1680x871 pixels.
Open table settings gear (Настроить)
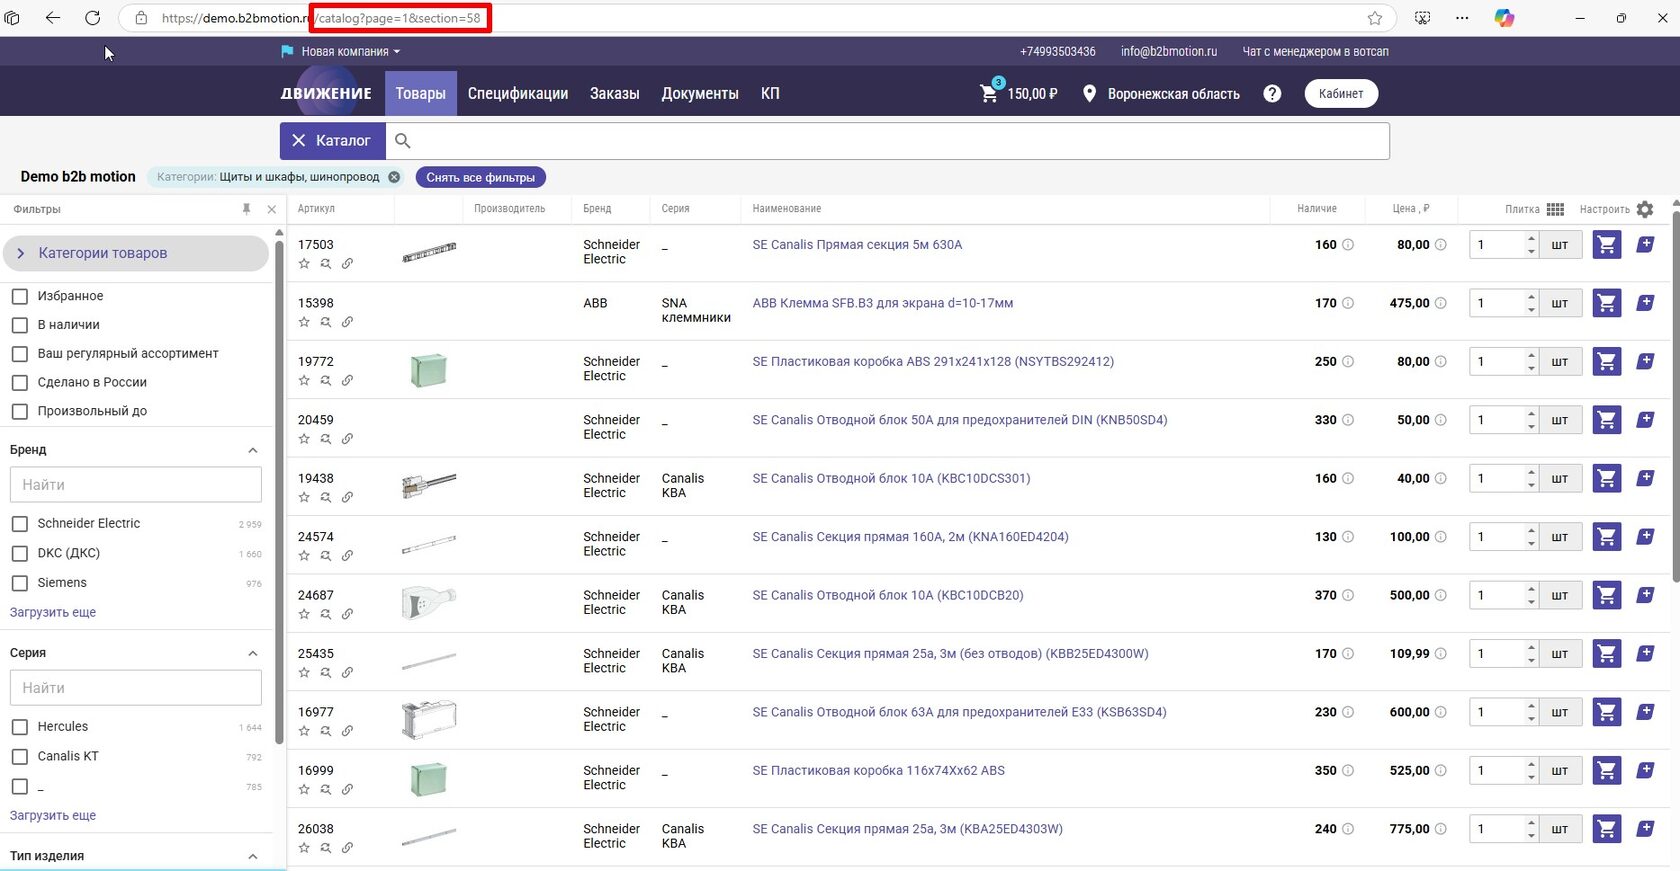[1645, 209]
